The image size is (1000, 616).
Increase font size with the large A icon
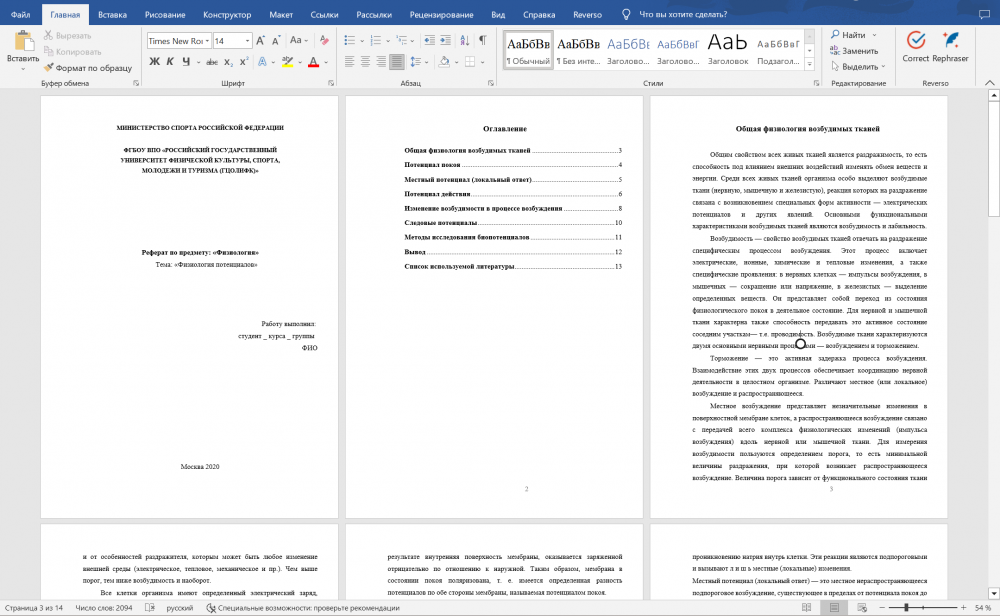tap(260, 41)
